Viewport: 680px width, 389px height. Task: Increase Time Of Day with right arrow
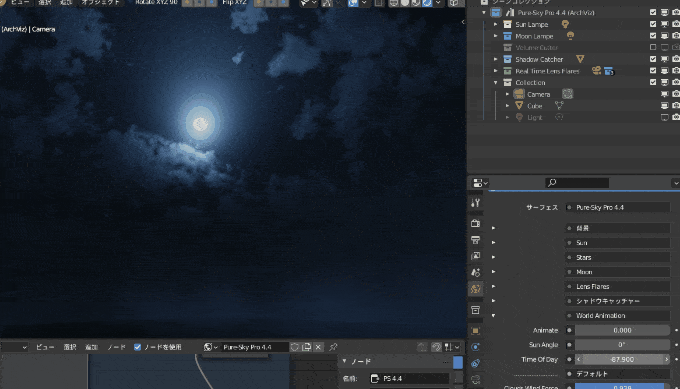(667, 360)
